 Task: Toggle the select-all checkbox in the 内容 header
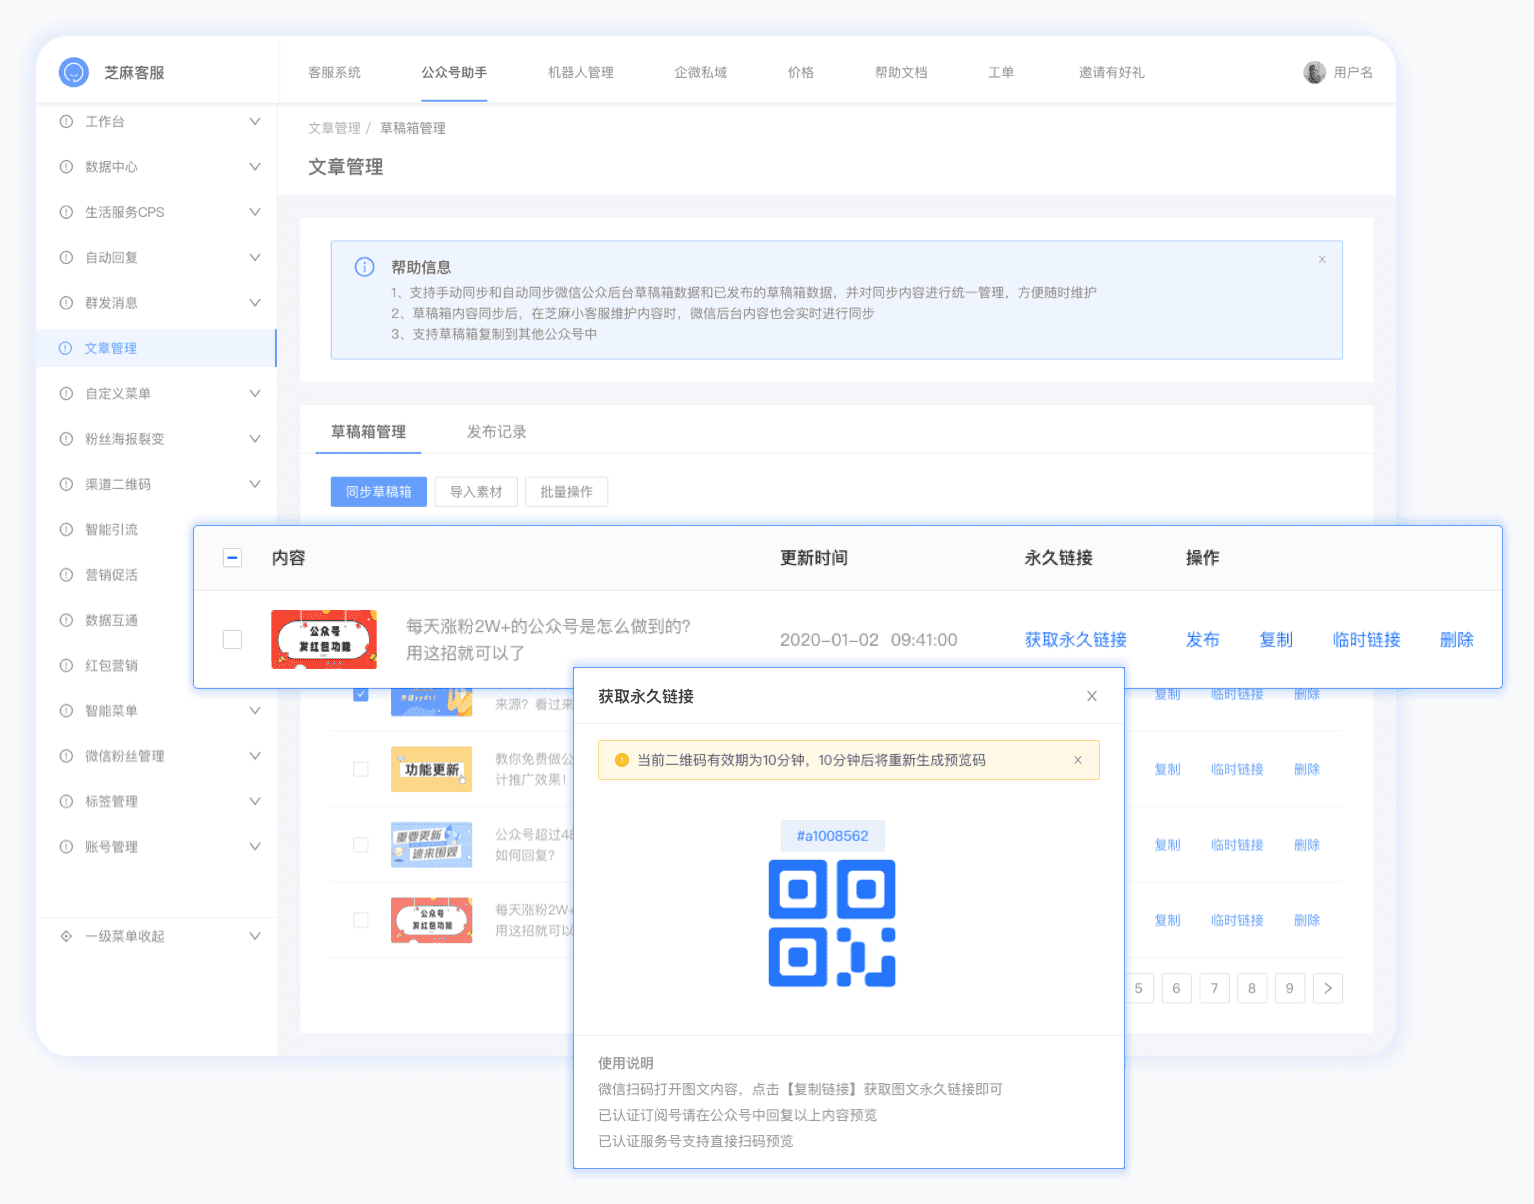(x=232, y=557)
